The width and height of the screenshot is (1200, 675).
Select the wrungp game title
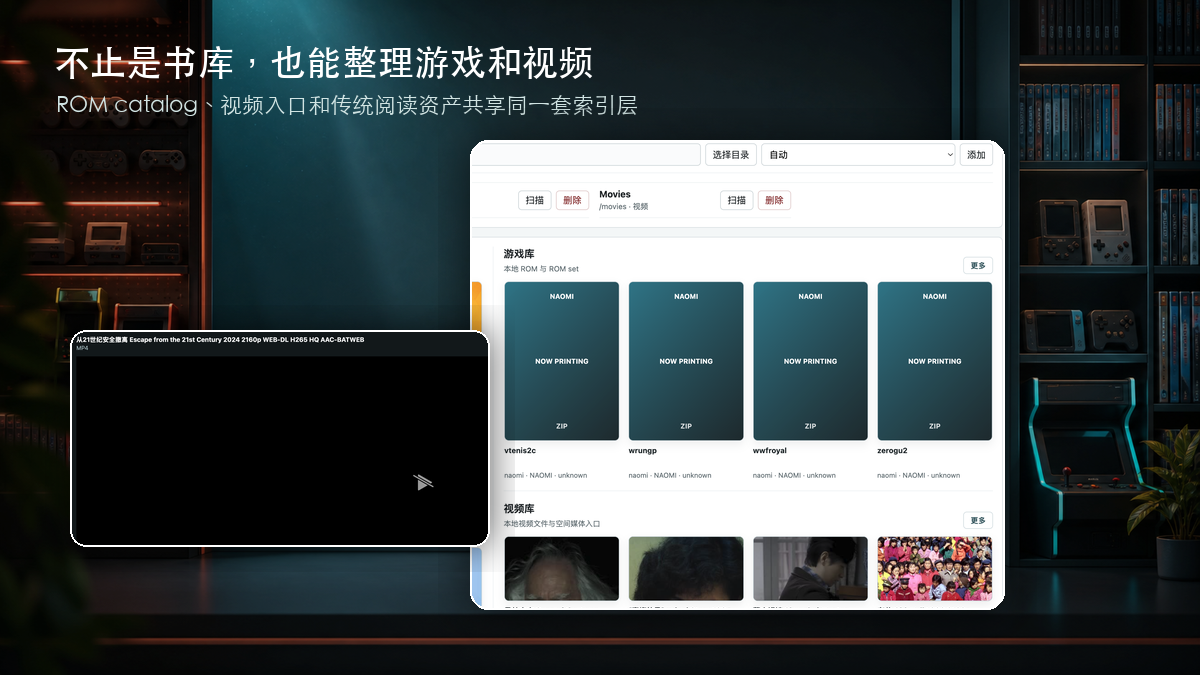tap(642, 451)
